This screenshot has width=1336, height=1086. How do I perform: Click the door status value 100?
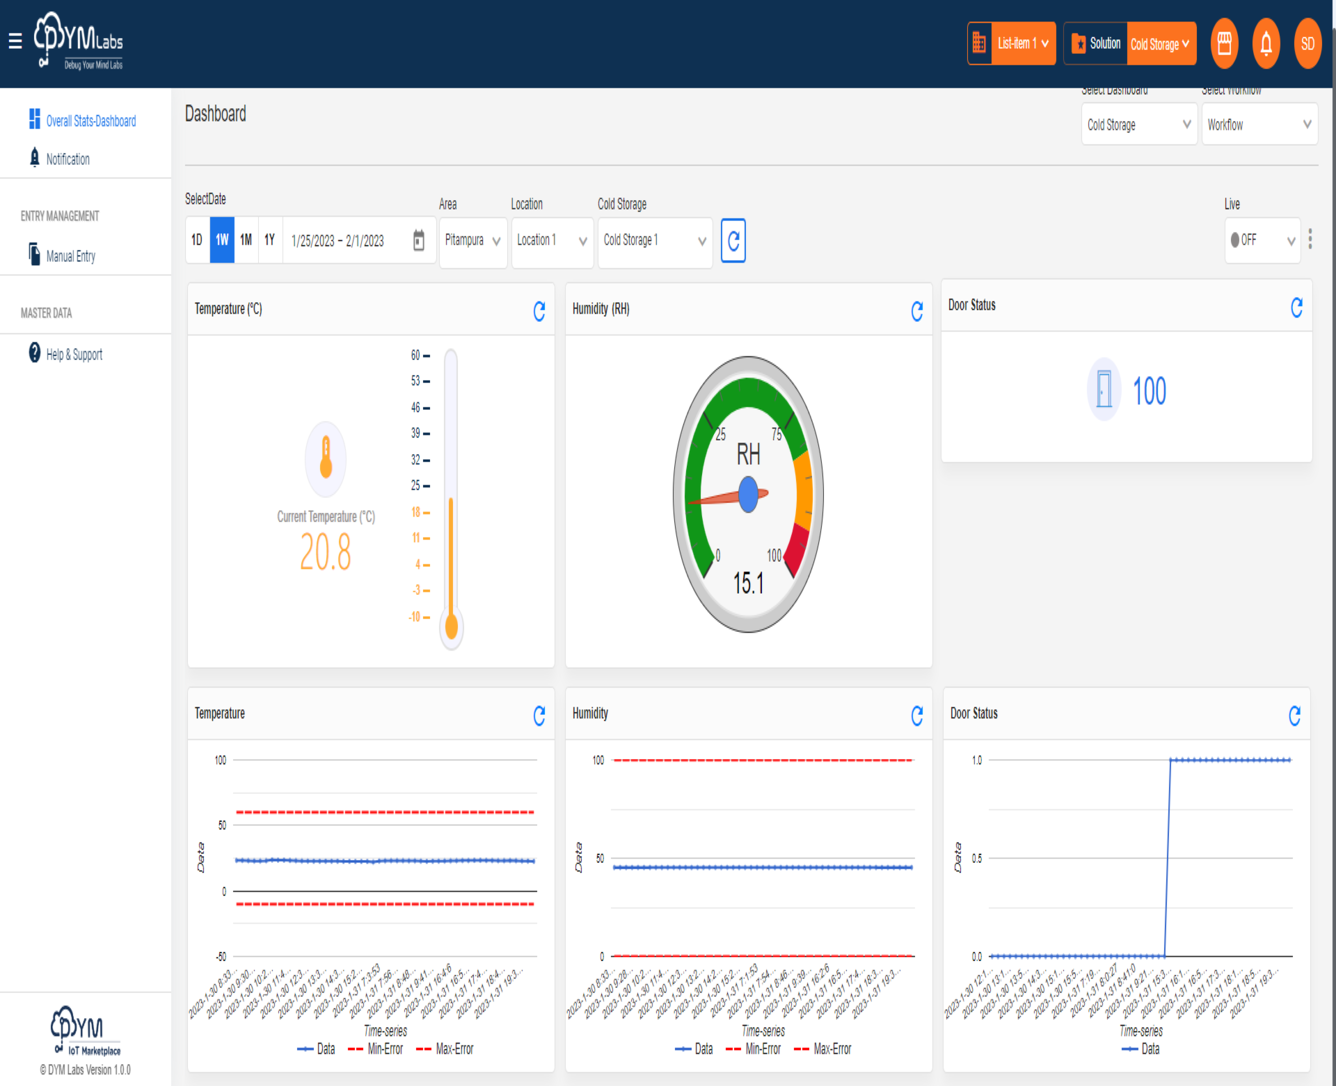pos(1150,391)
